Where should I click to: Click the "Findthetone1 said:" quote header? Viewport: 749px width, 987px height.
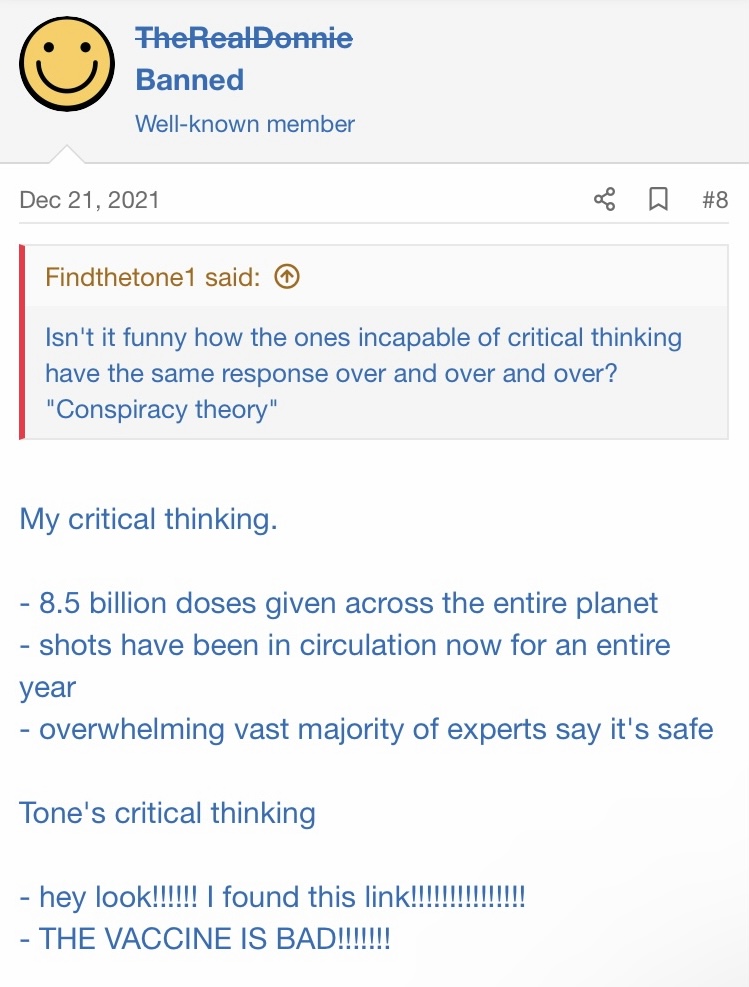tap(152, 277)
